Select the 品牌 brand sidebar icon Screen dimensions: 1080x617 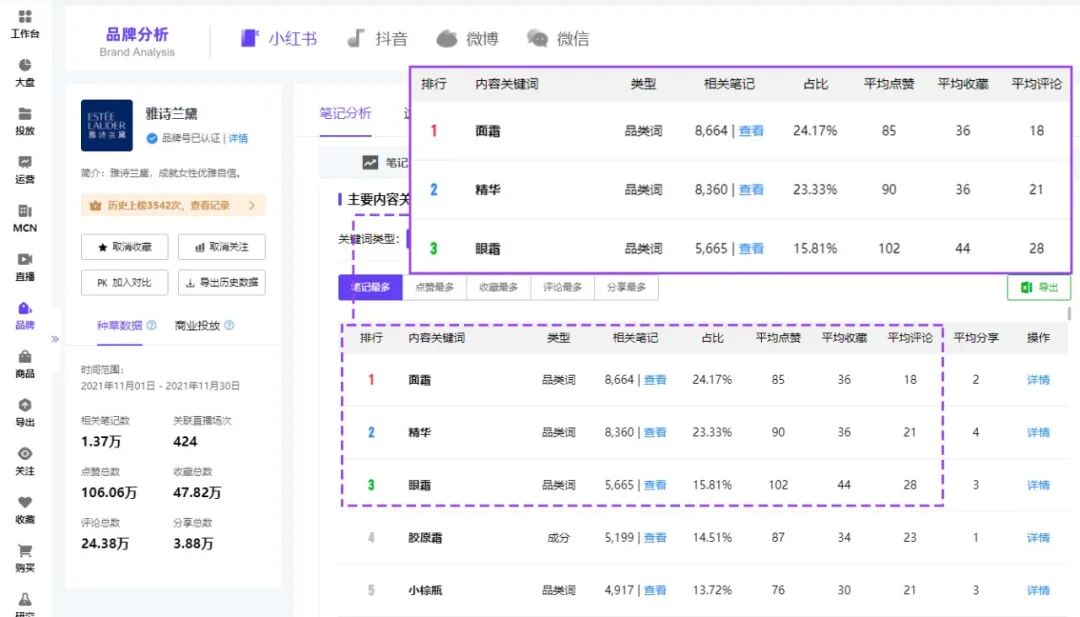[x=25, y=315]
